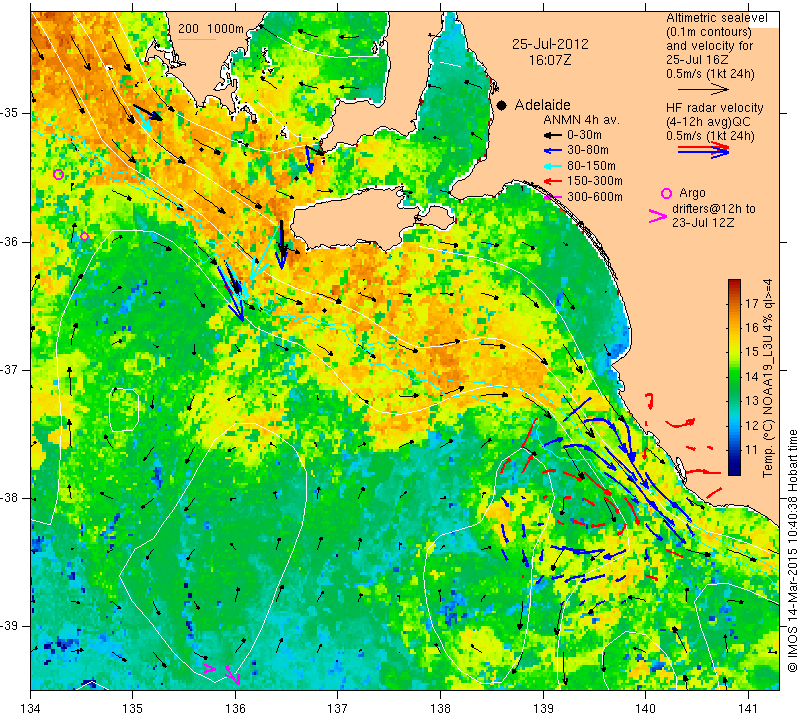Click the 14 degree colorbar tick label
This screenshot has height=720, width=800.
752,377
